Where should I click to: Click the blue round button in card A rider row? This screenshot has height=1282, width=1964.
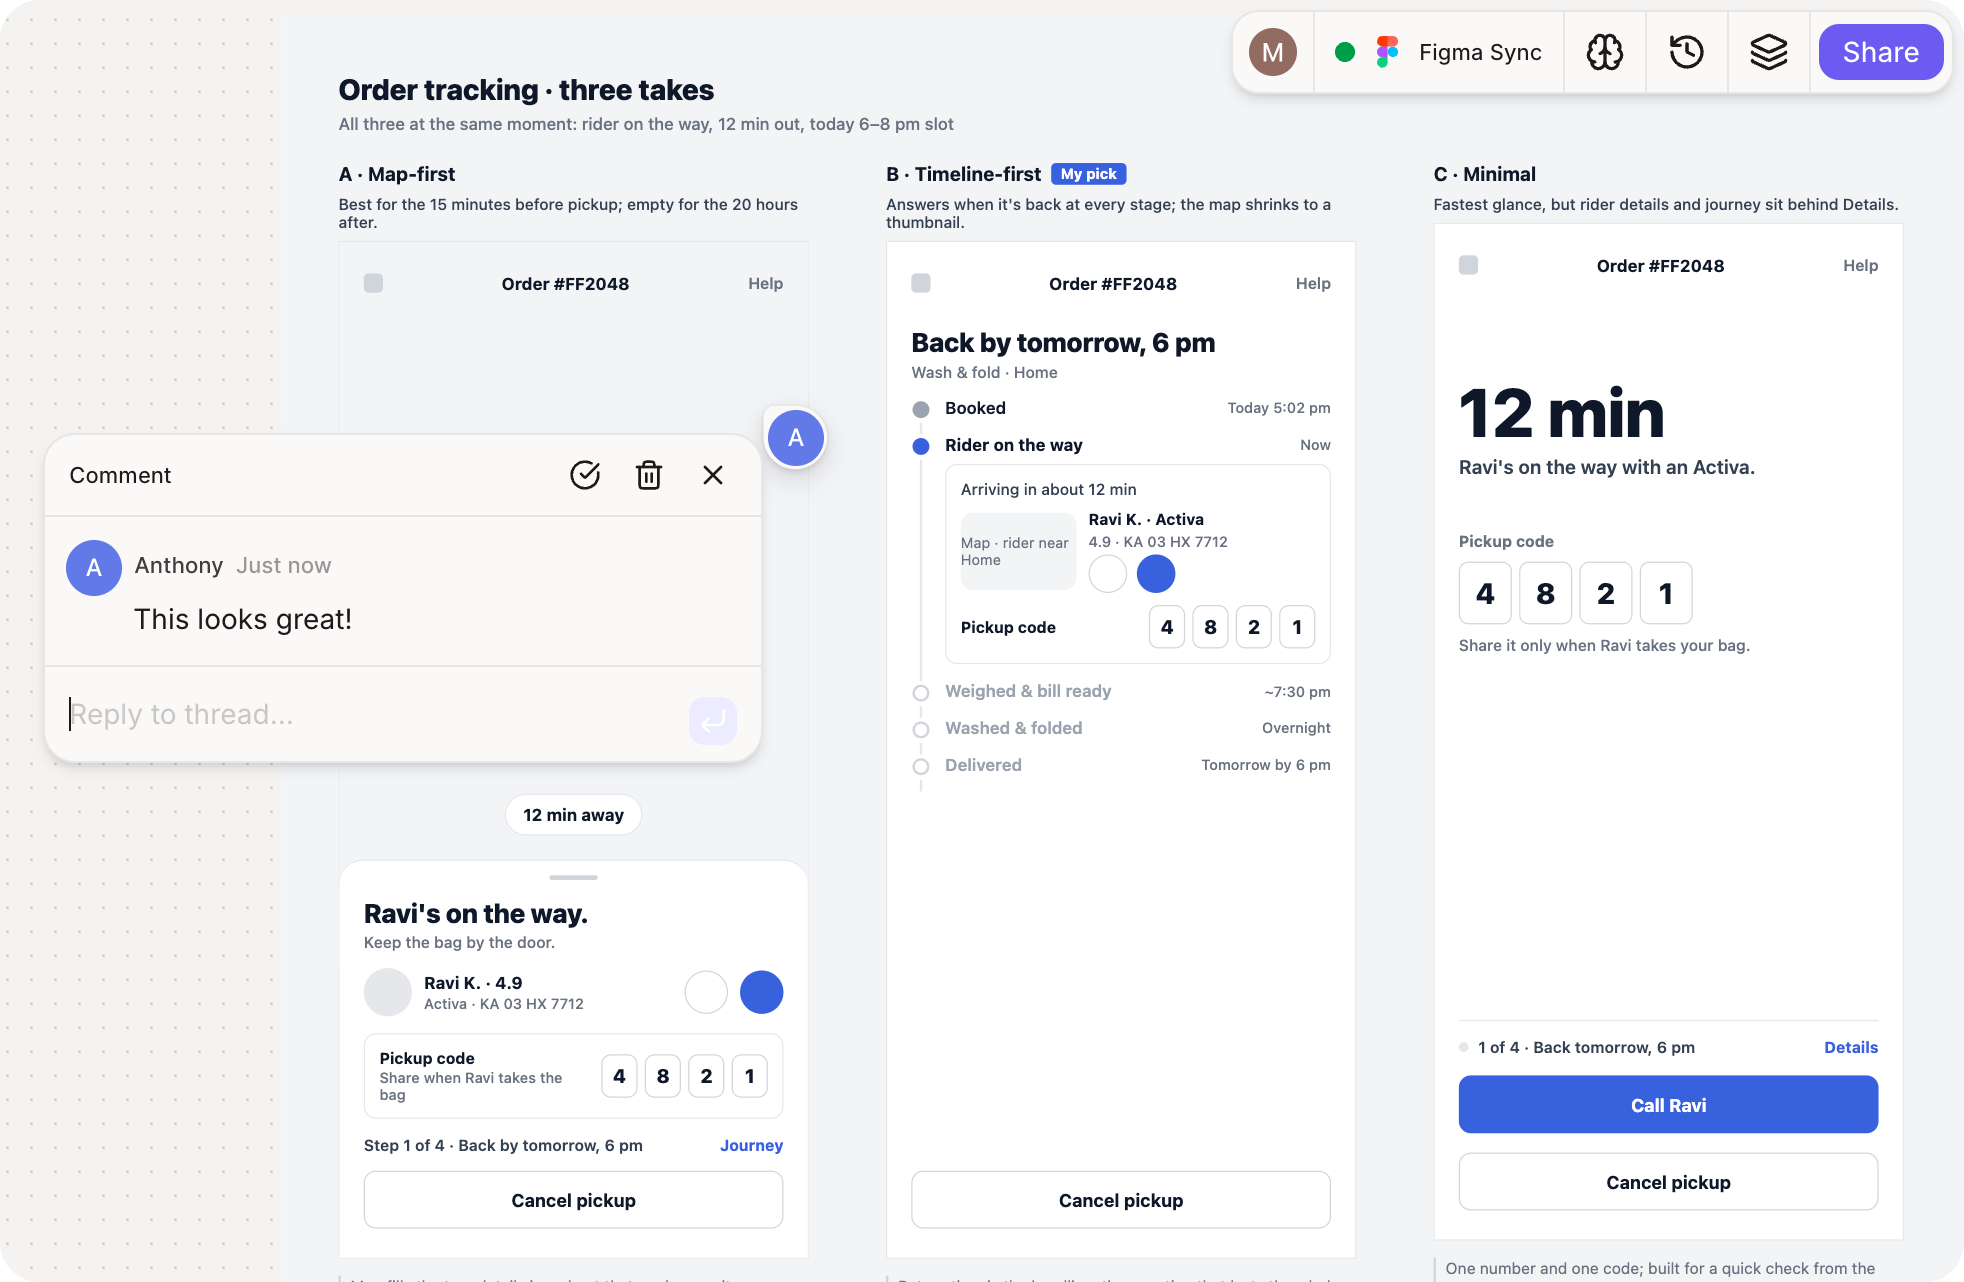(x=761, y=992)
